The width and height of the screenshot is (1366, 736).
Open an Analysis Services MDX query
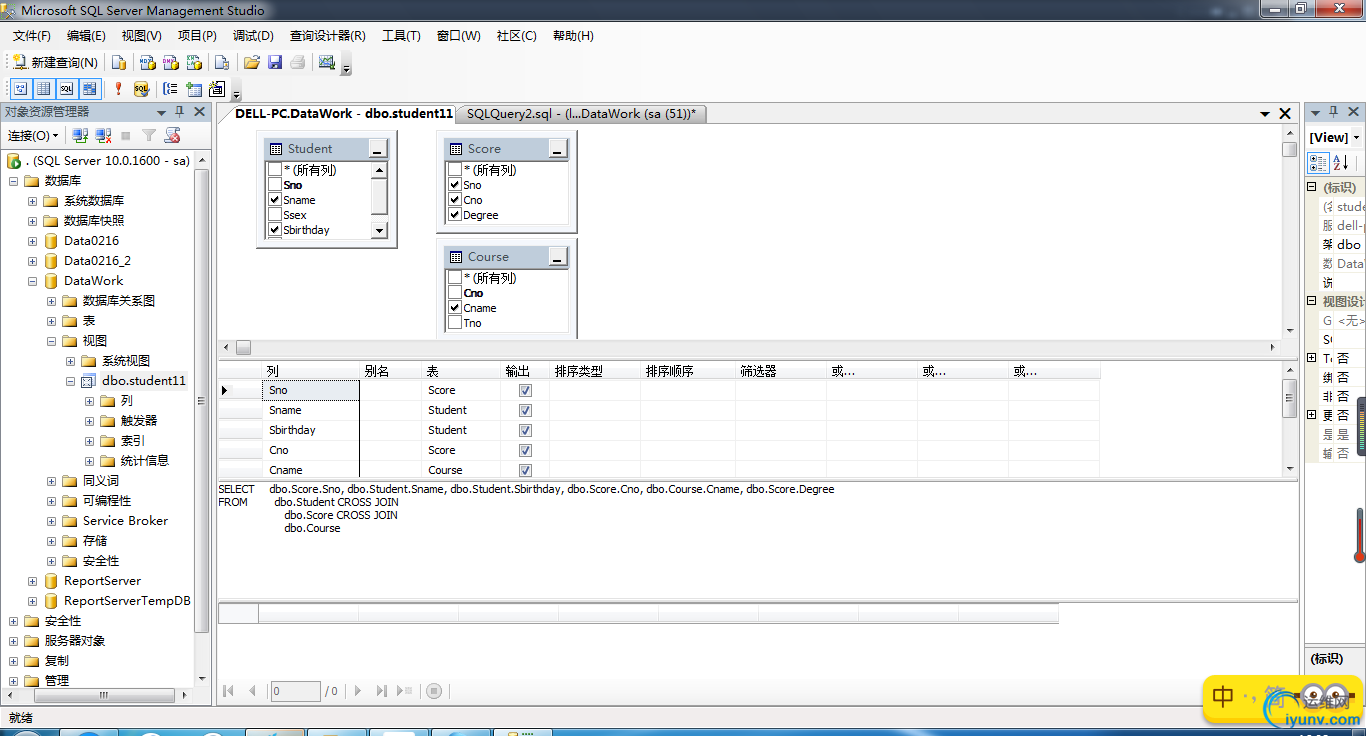click(x=147, y=63)
